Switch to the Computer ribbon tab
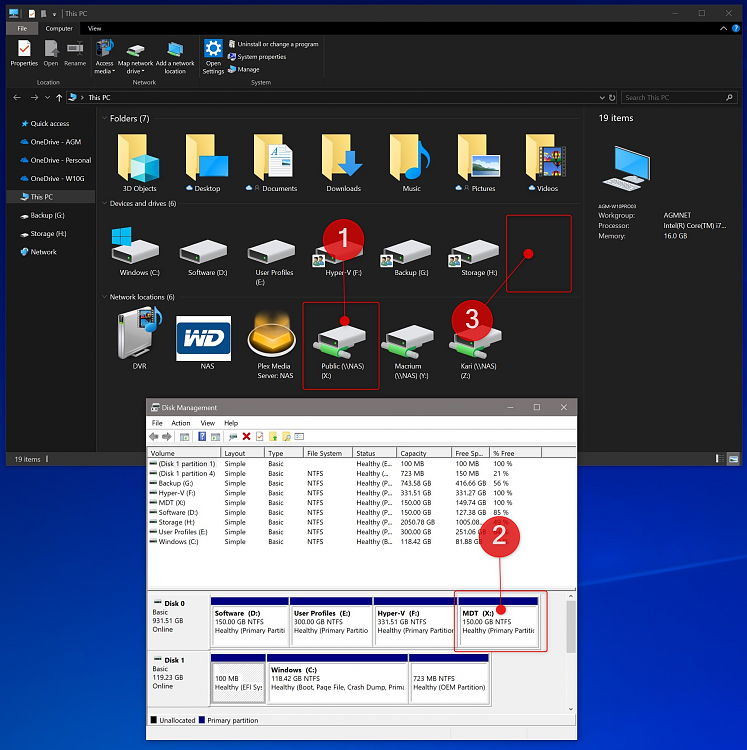Image resolution: width=747 pixels, height=750 pixels. tap(59, 28)
